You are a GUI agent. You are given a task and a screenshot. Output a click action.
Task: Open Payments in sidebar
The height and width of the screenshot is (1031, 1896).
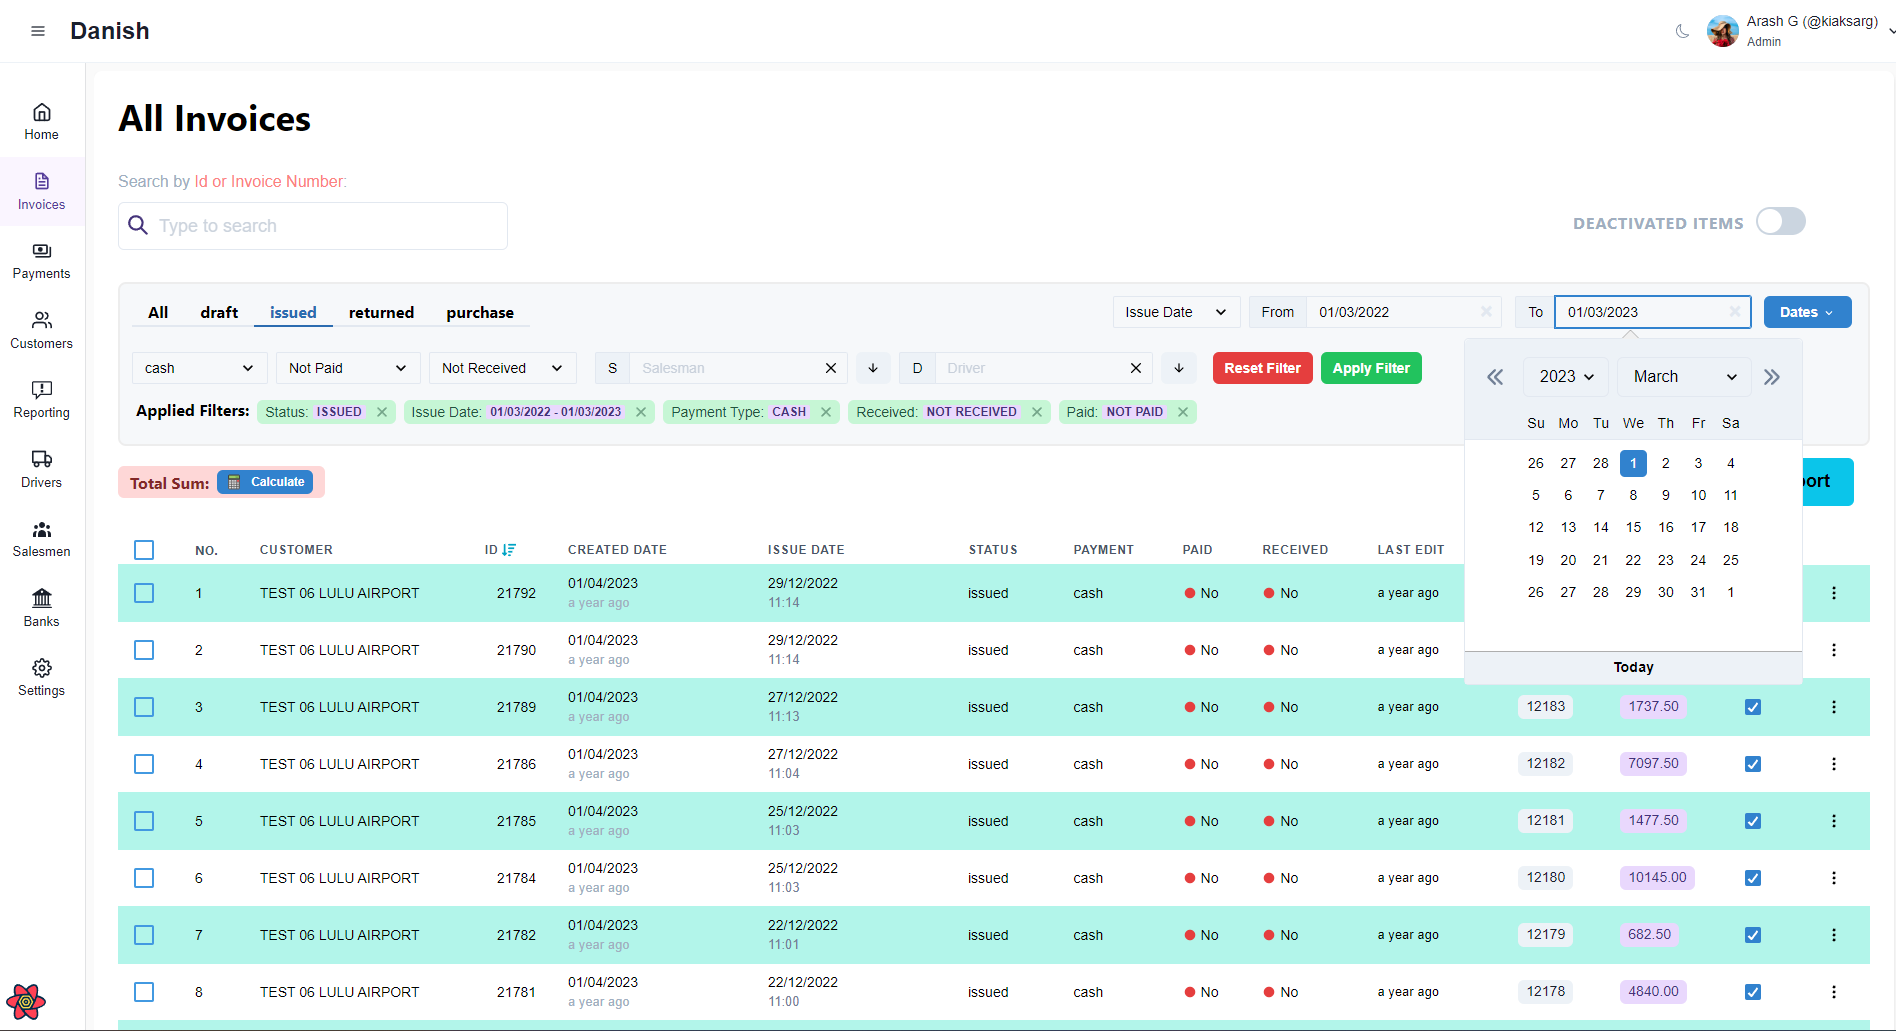[x=42, y=261]
